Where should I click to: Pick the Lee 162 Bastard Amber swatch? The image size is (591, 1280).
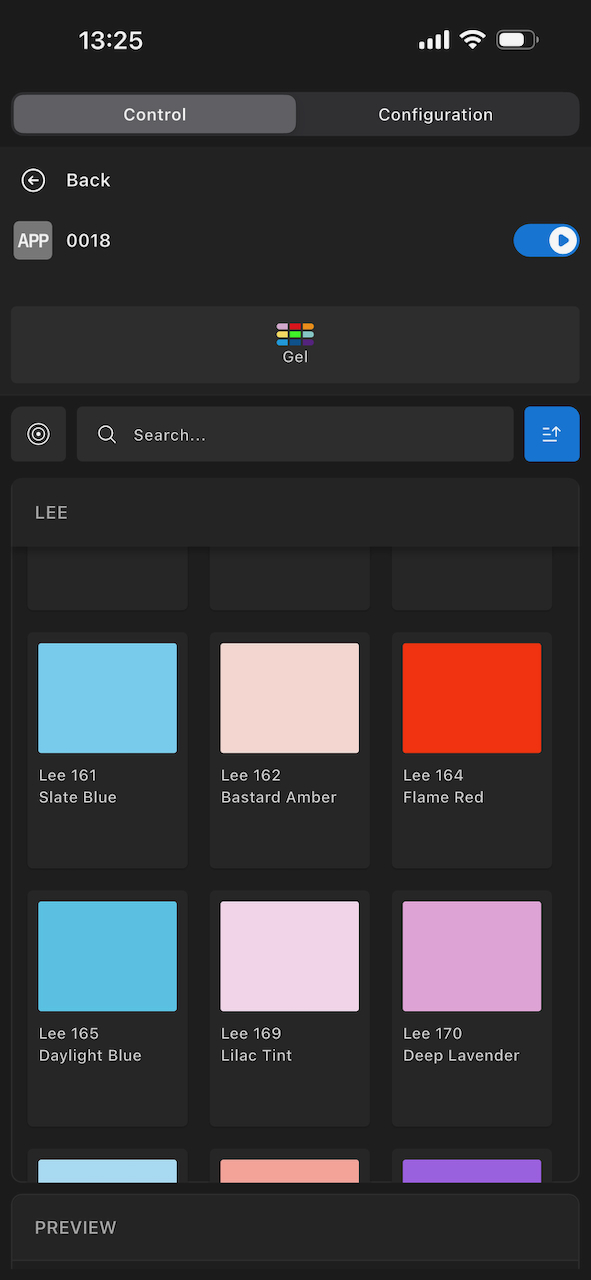pyautogui.click(x=290, y=698)
